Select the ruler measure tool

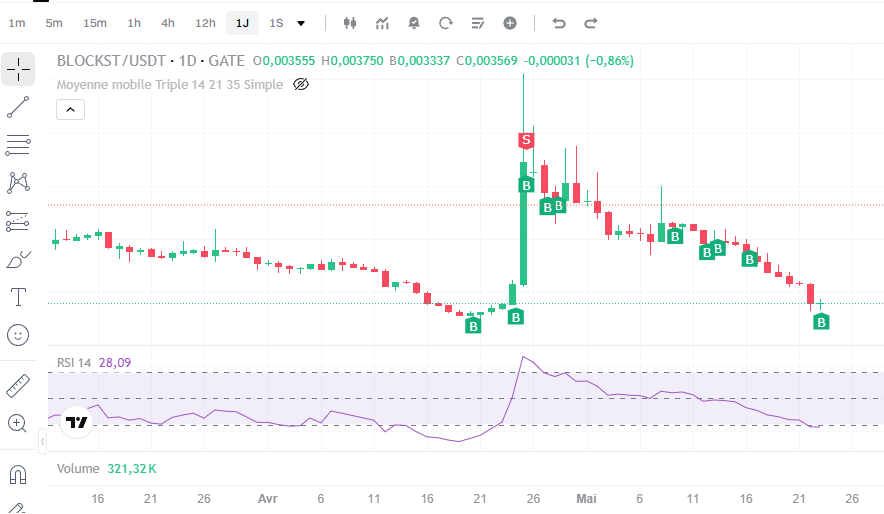click(18, 386)
